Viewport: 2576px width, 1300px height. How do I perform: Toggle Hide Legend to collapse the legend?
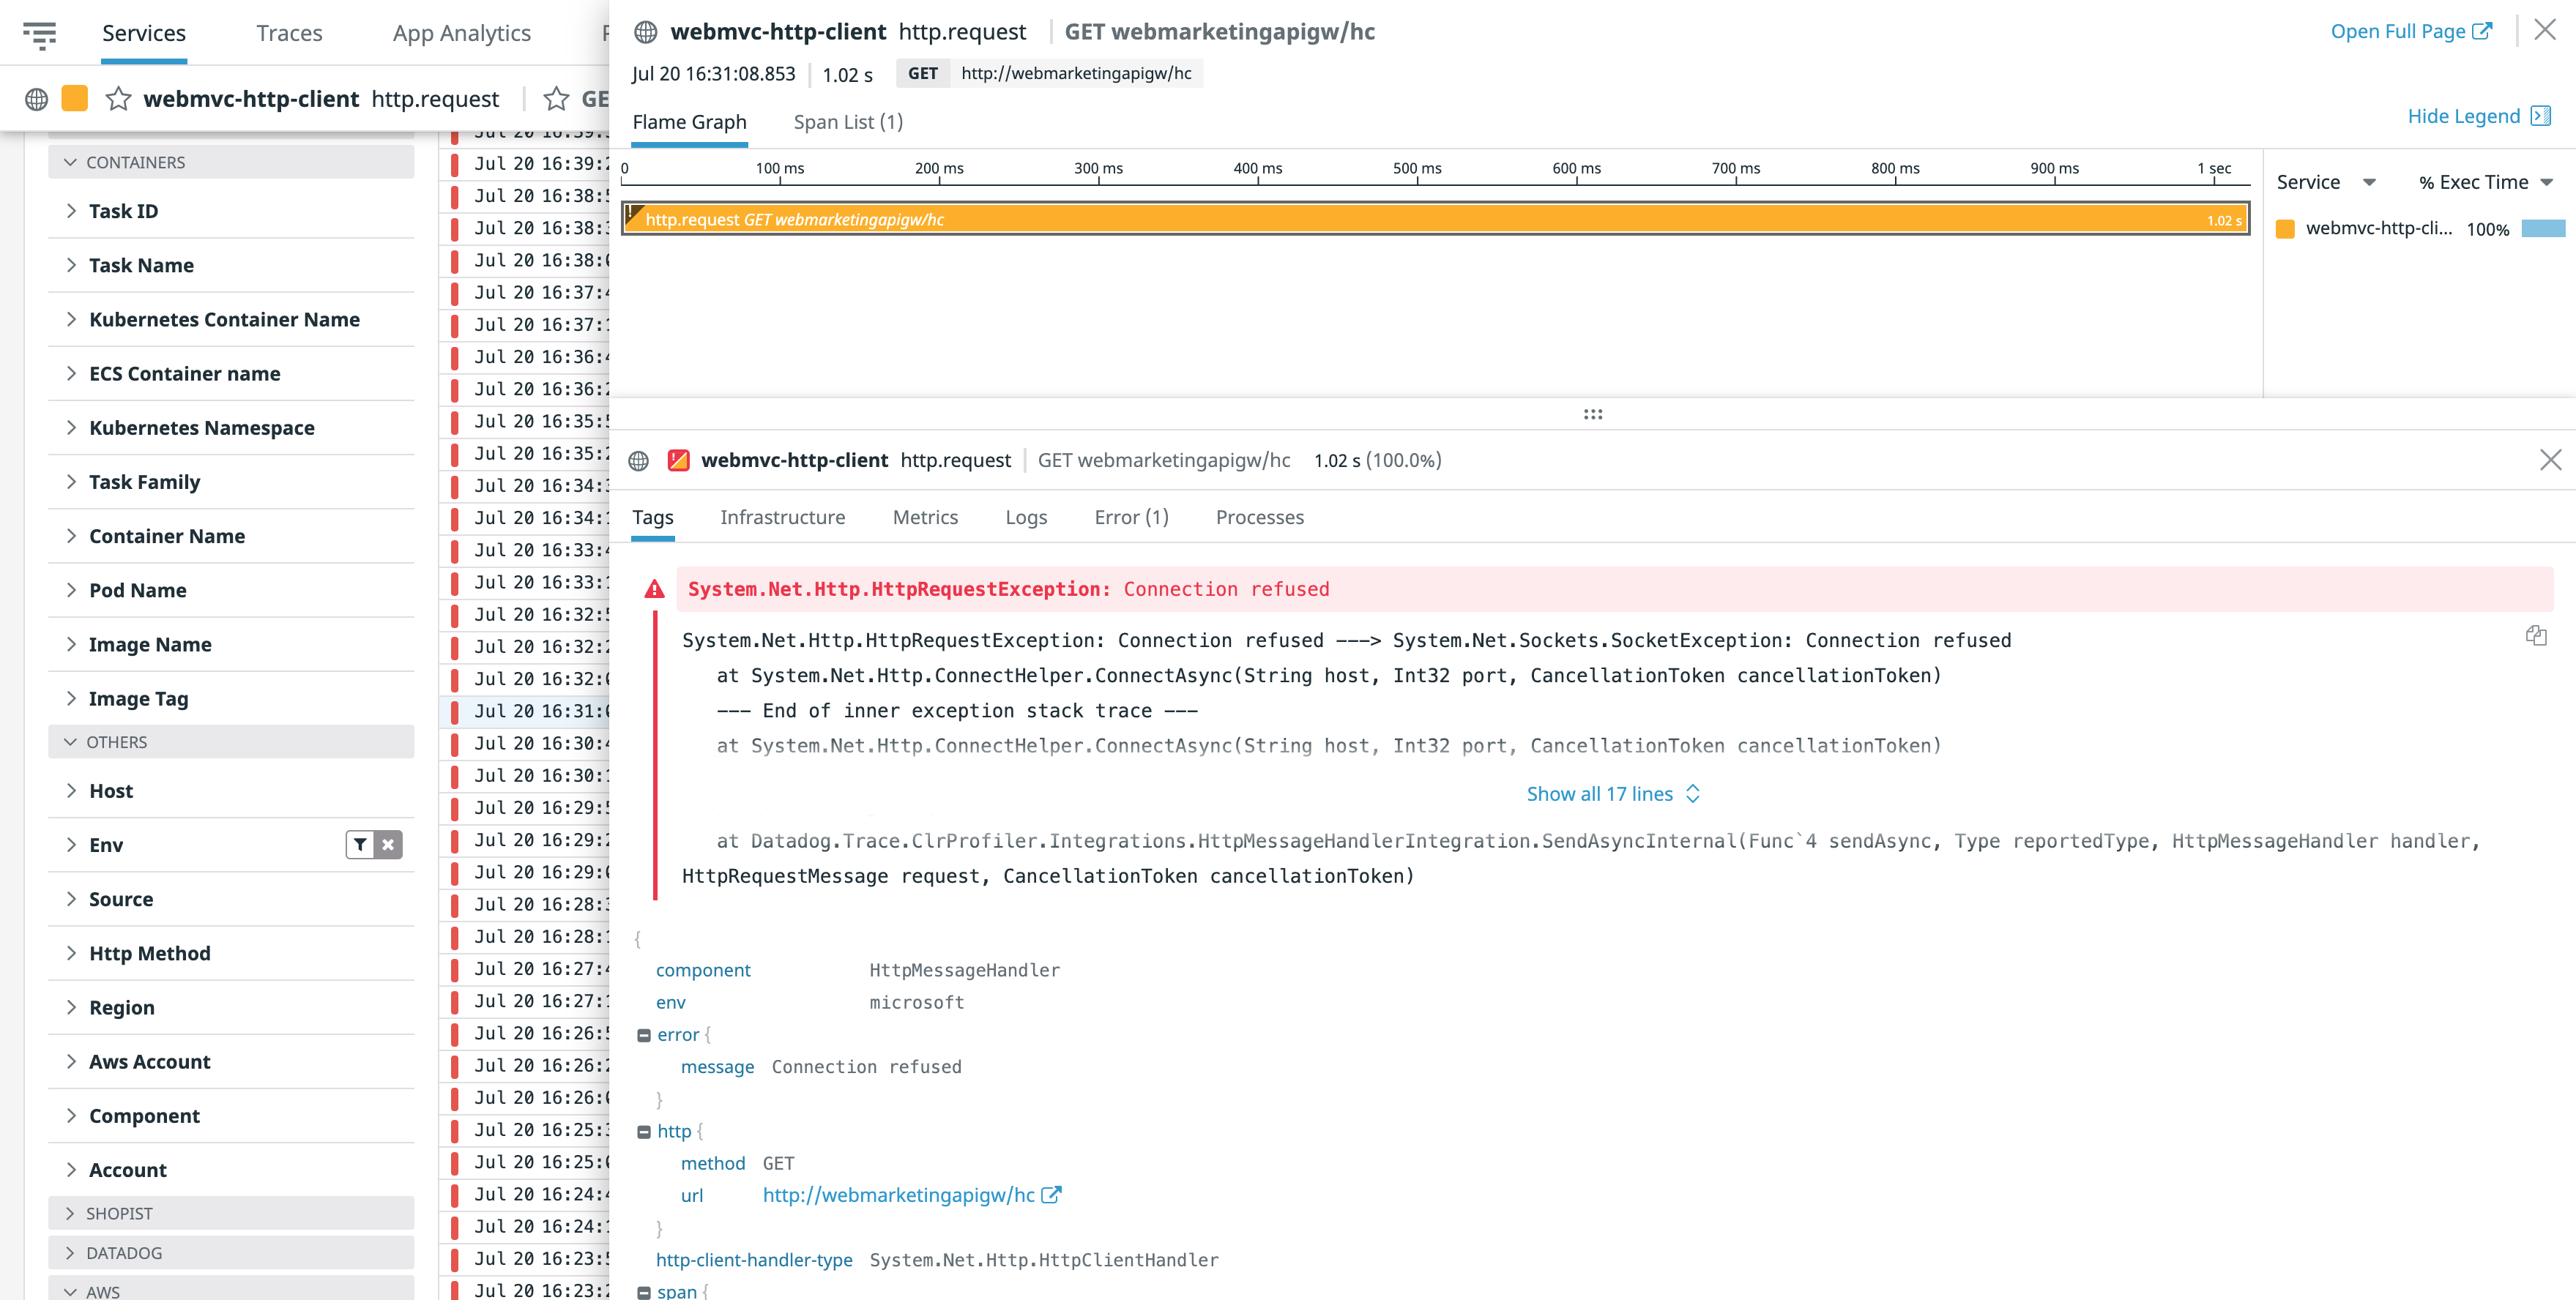[x=2465, y=116]
